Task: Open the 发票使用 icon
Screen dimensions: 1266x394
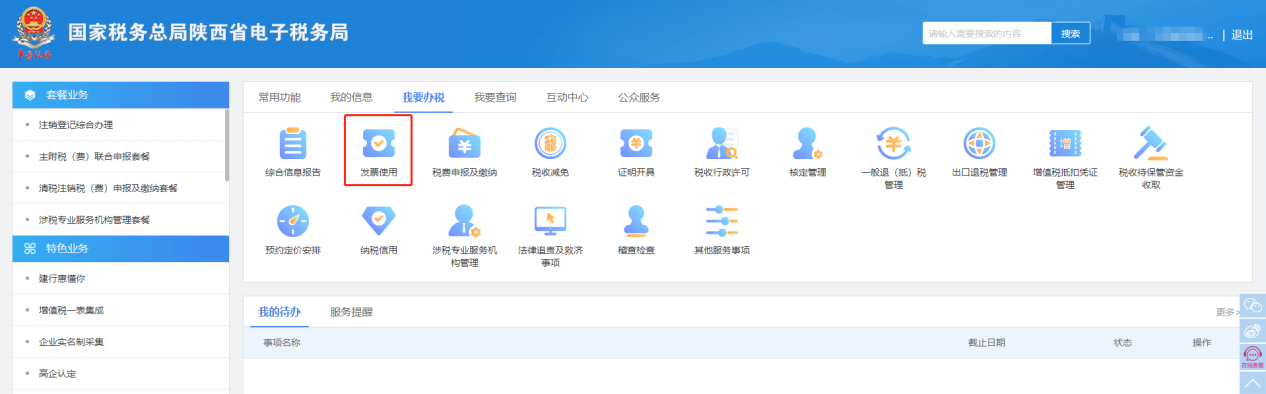Action: pos(378,145)
